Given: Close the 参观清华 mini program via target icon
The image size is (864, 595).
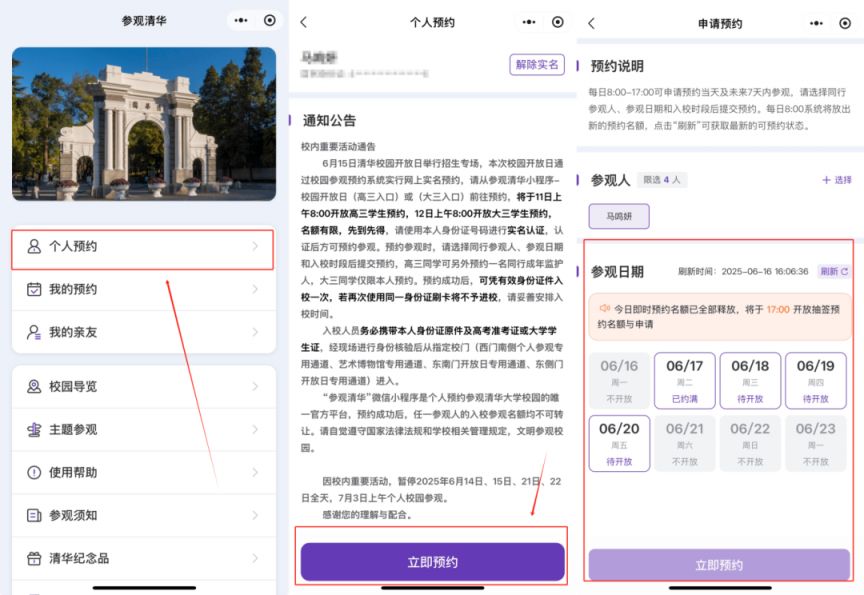Looking at the screenshot, I should [x=269, y=20].
